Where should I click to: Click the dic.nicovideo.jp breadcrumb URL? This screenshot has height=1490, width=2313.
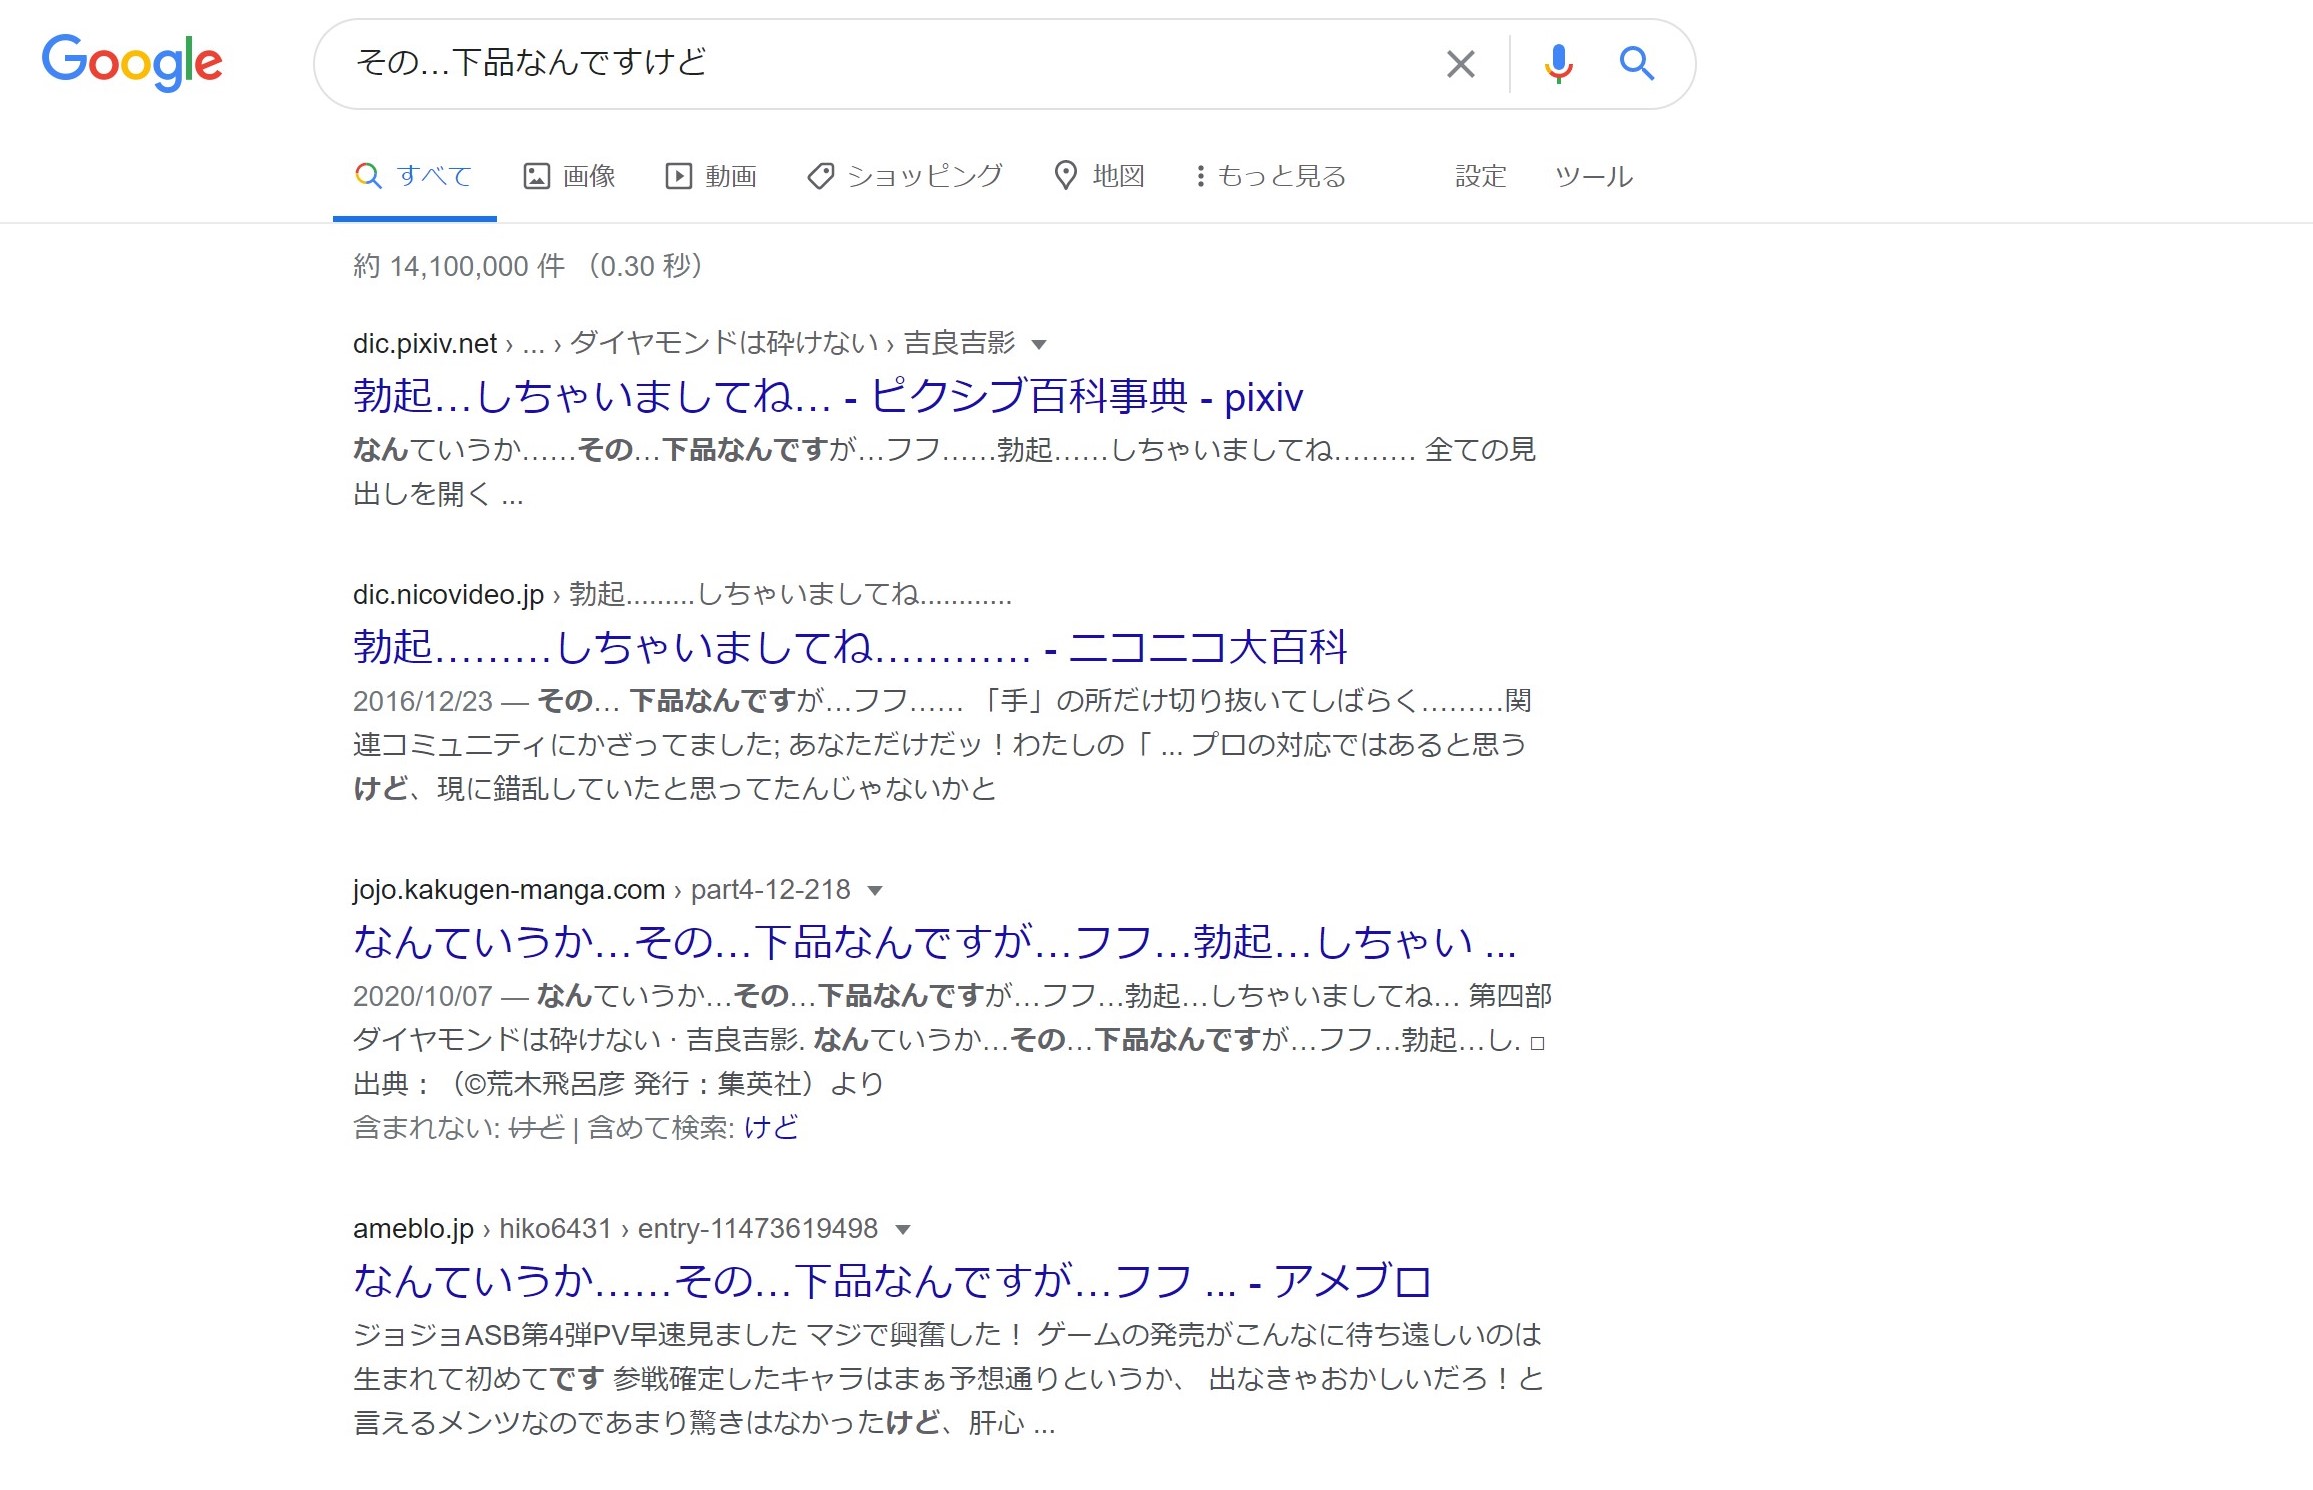[x=448, y=595]
